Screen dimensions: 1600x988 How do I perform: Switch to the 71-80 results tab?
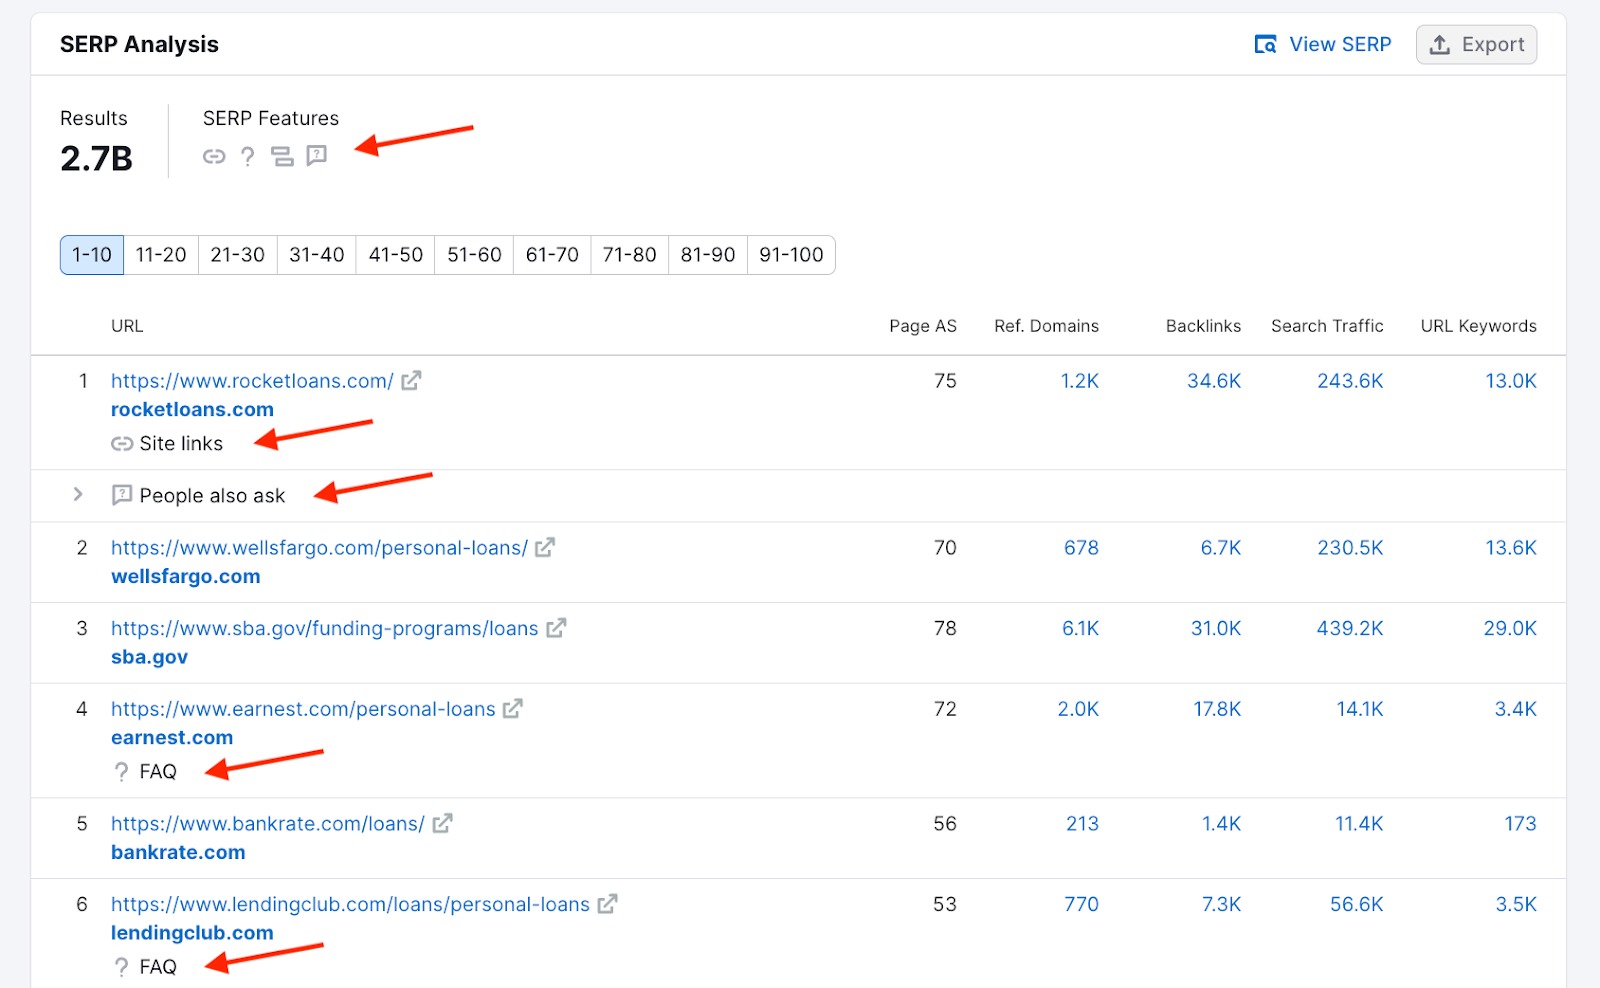click(x=629, y=255)
